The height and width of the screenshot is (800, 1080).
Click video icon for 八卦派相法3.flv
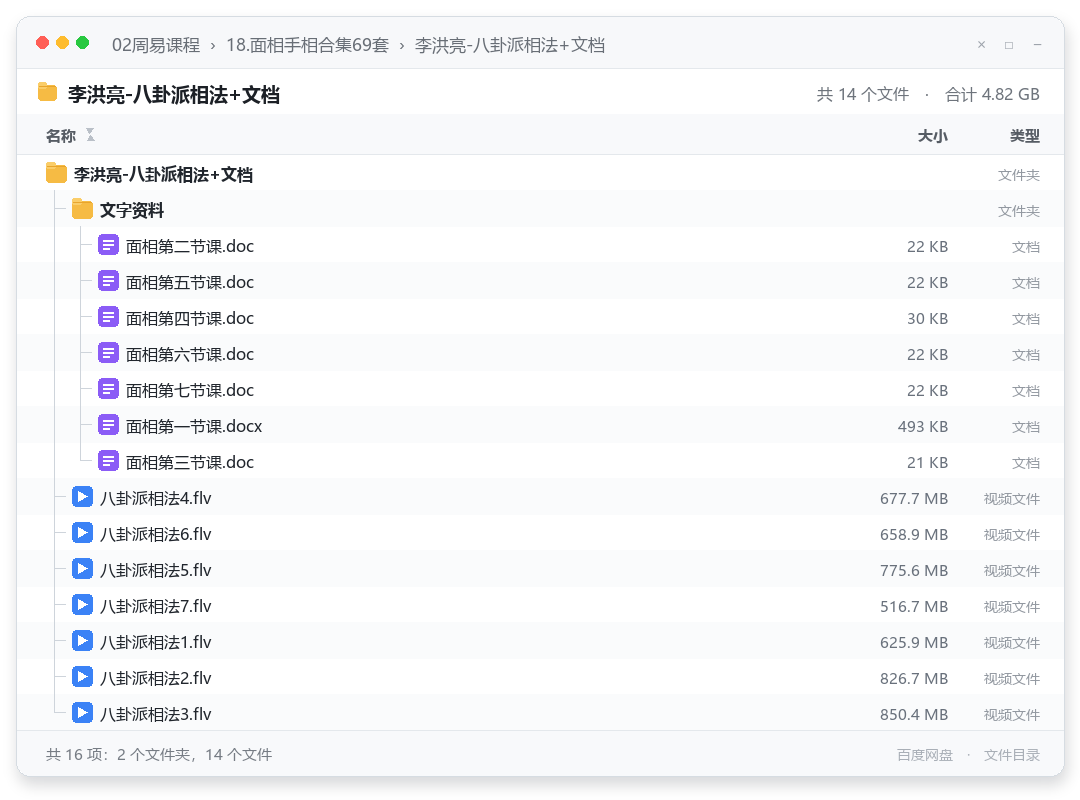point(82,712)
